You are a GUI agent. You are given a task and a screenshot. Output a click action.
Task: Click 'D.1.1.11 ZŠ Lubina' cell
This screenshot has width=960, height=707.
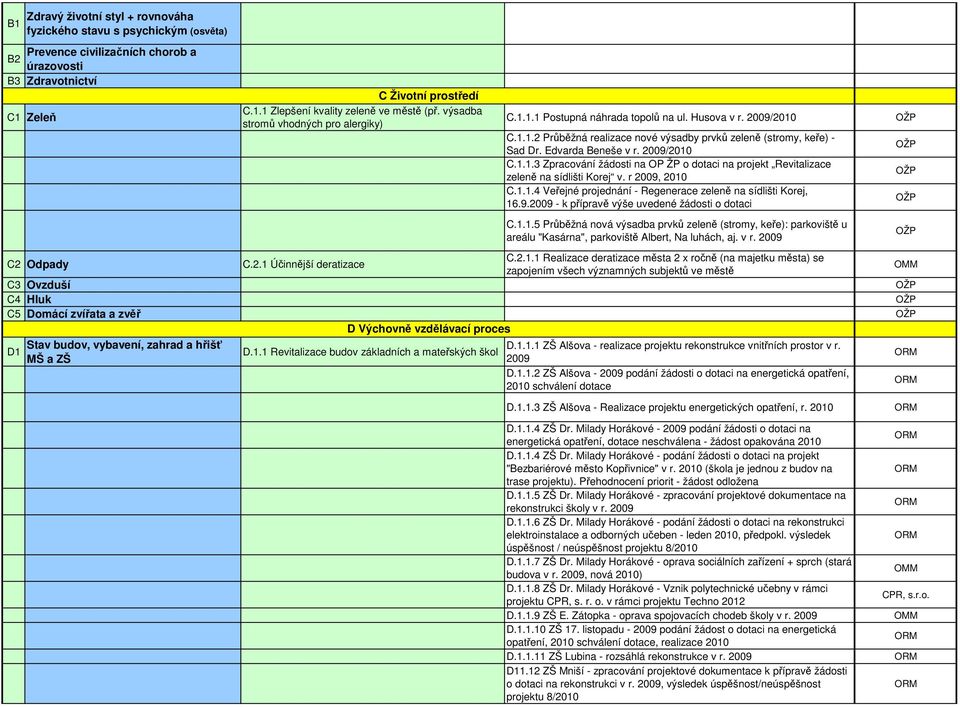click(680, 656)
